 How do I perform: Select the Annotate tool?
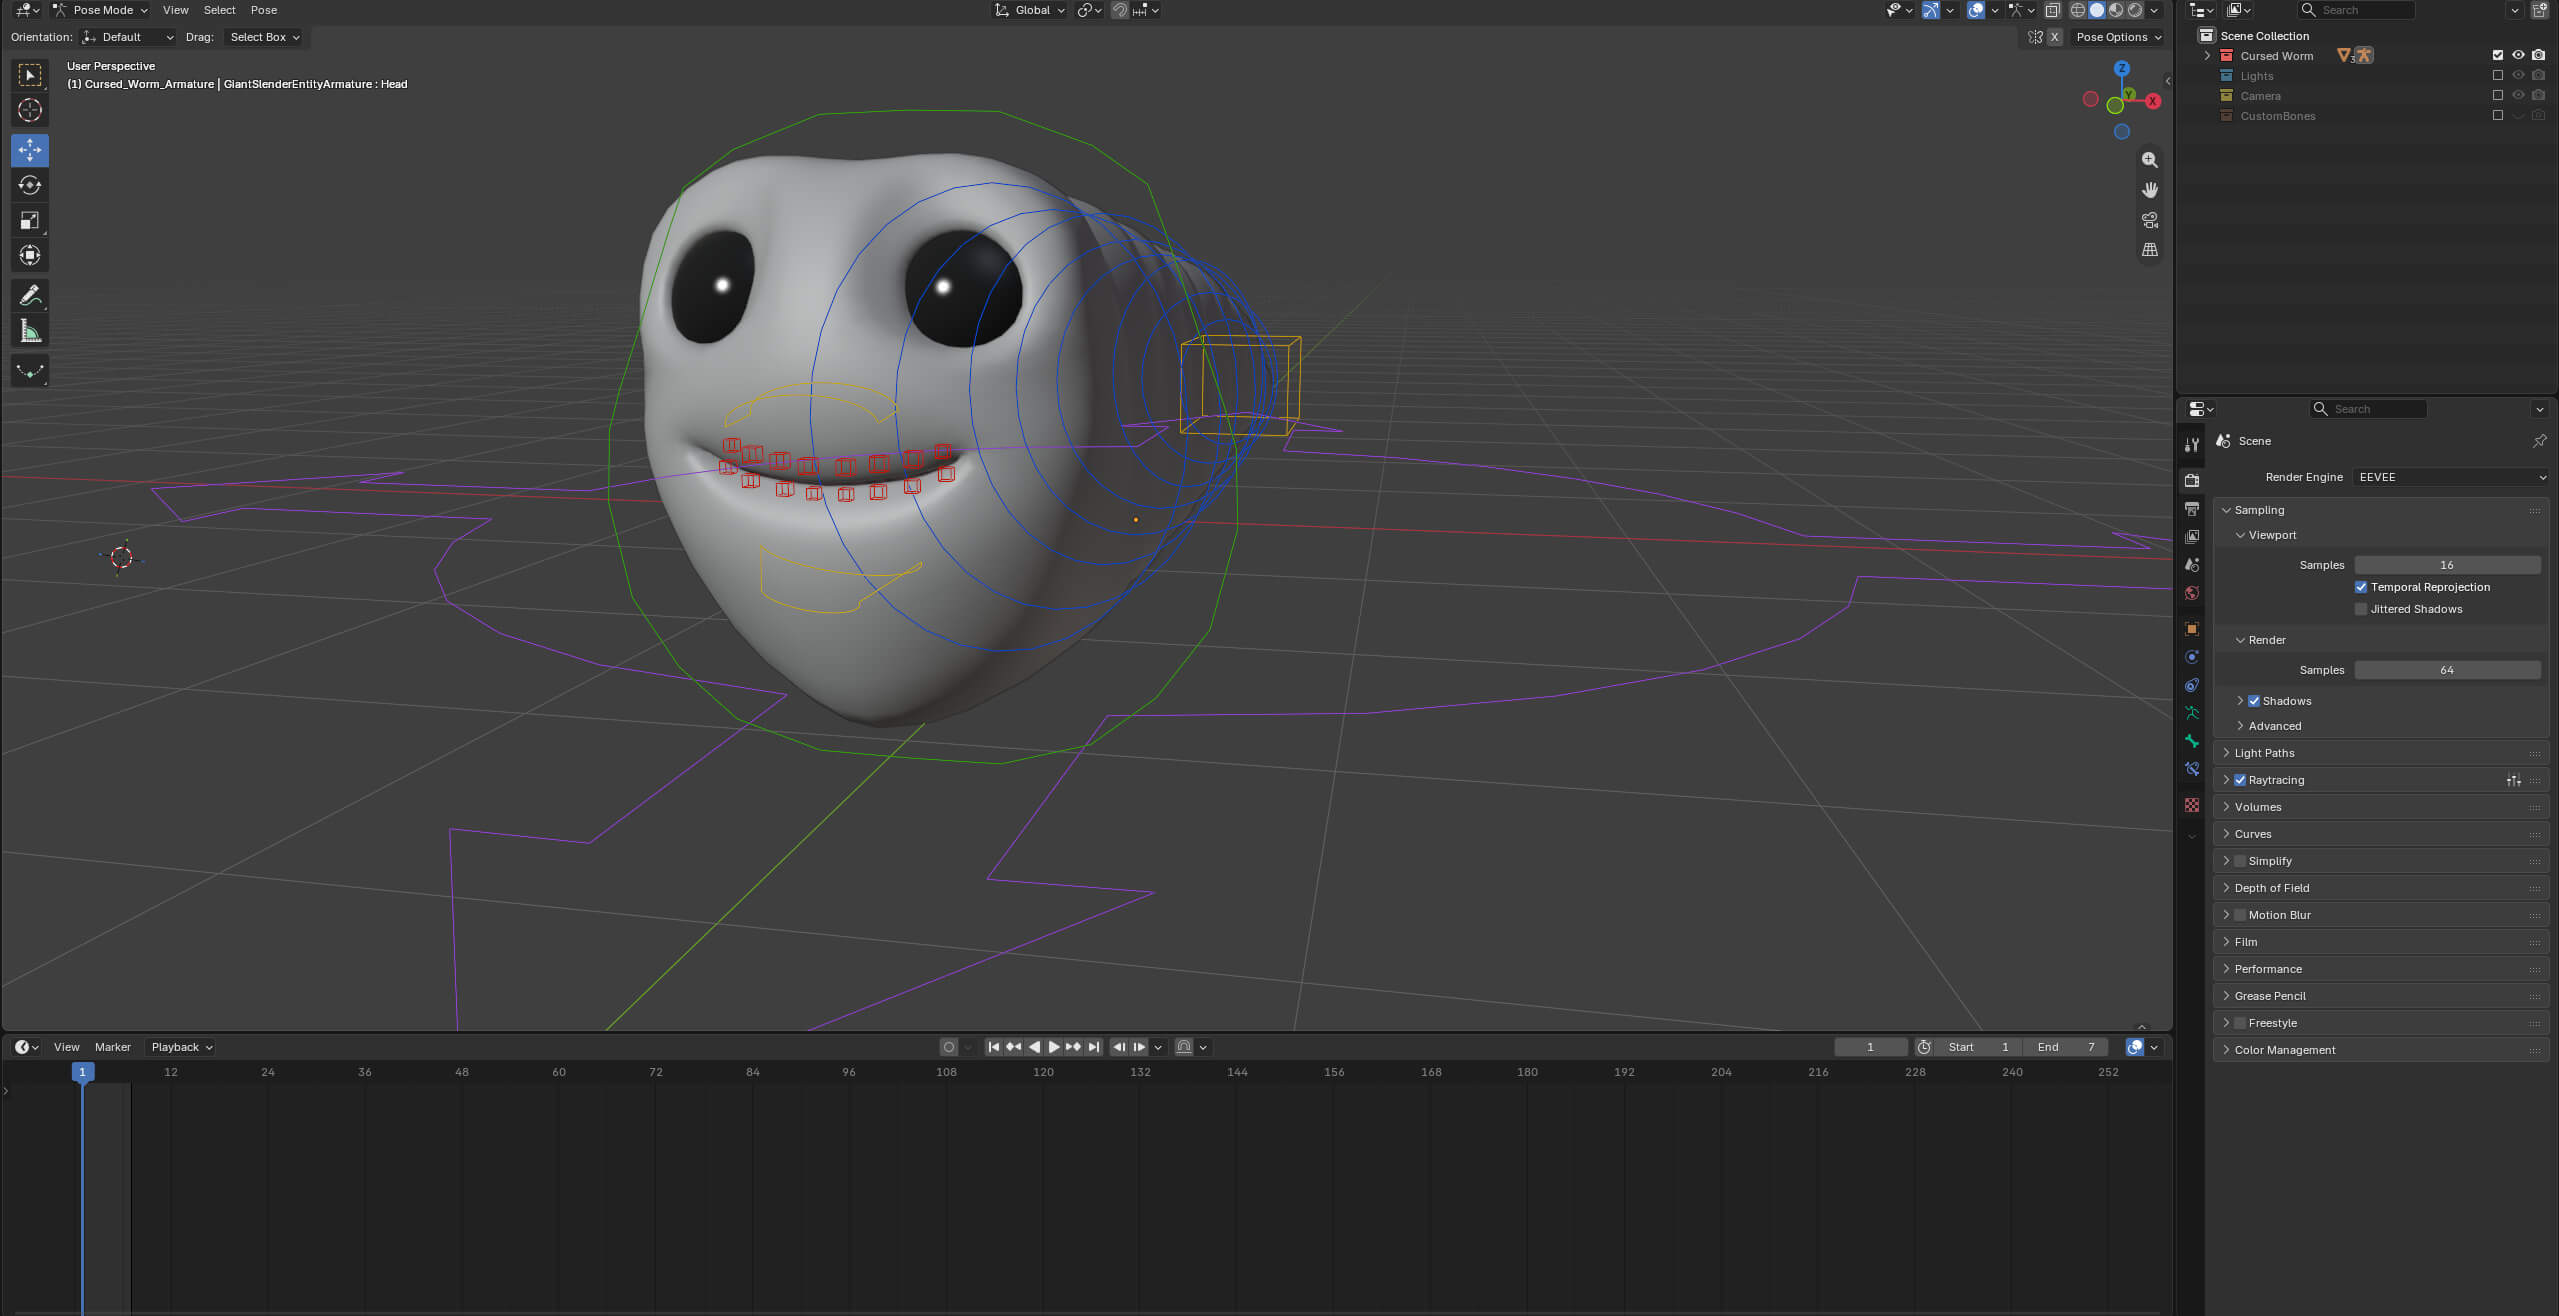coord(30,295)
